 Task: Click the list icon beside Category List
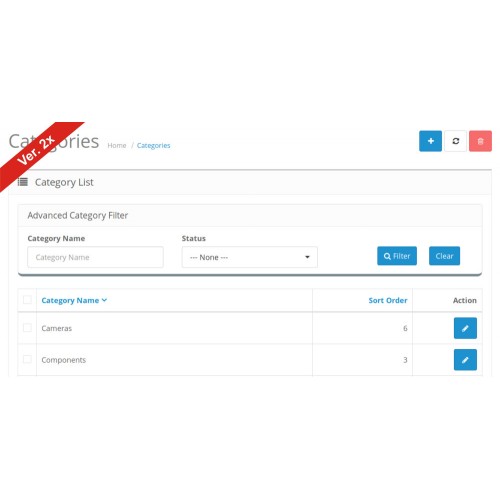[23, 182]
